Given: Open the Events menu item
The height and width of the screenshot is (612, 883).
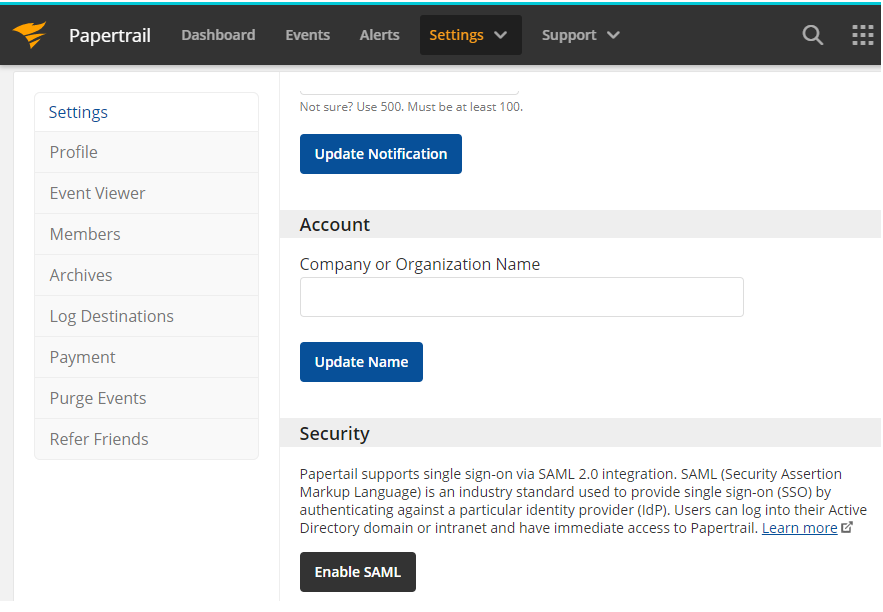Looking at the screenshot, I should pyautogui.click(x=307, y=35).
